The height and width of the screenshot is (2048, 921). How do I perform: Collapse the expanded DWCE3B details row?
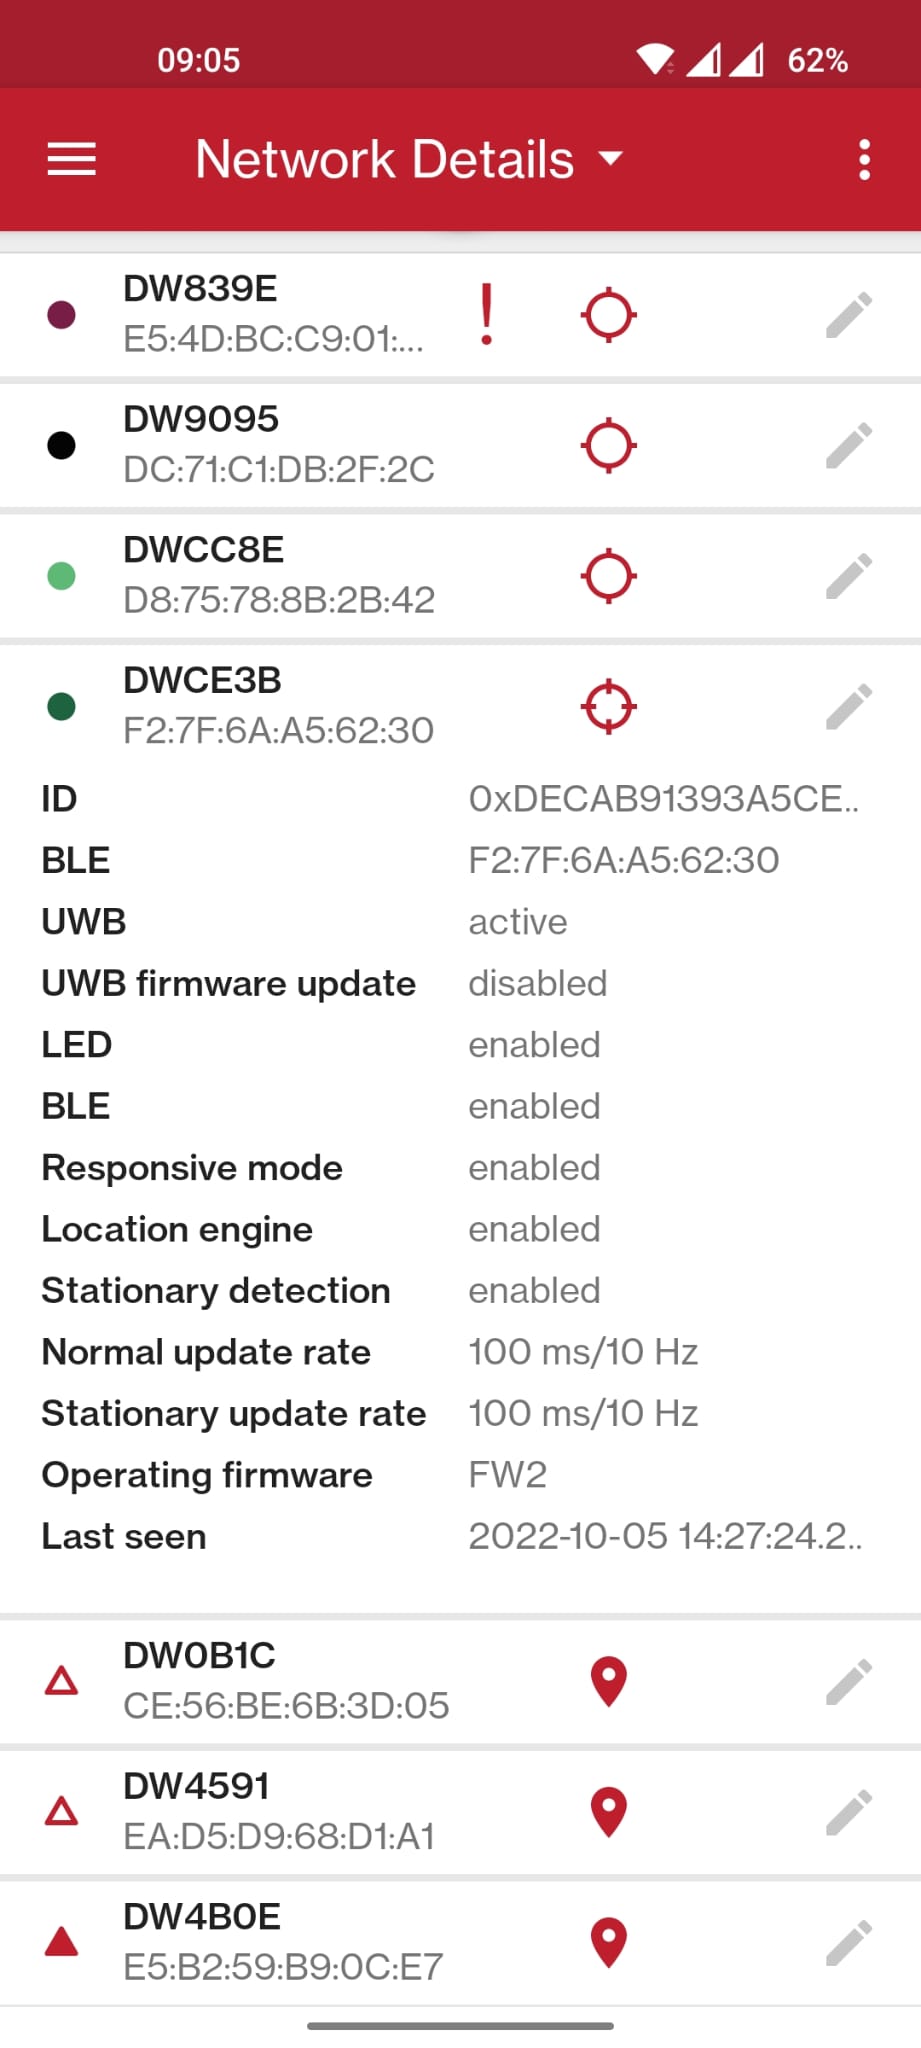point(460,706)
